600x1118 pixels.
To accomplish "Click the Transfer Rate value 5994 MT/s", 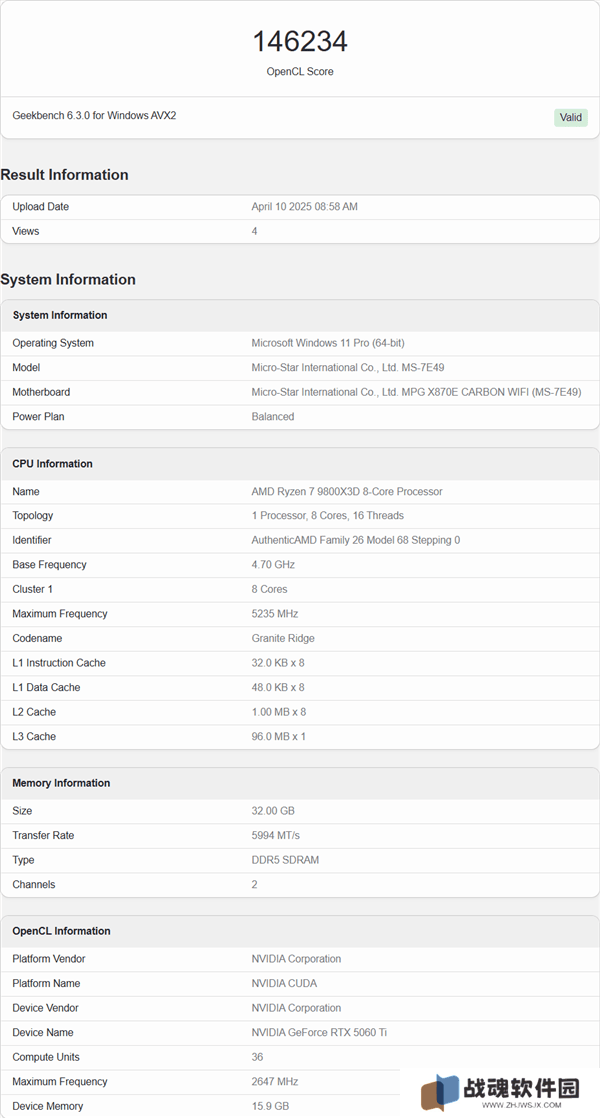I will tap(274, 836).
